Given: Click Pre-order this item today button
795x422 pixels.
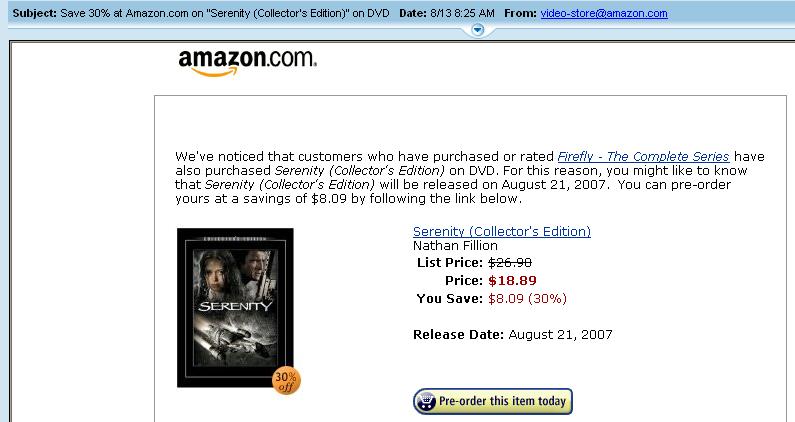Looking at the screenshot, I should pyautogui.click(x=493, y=401).
